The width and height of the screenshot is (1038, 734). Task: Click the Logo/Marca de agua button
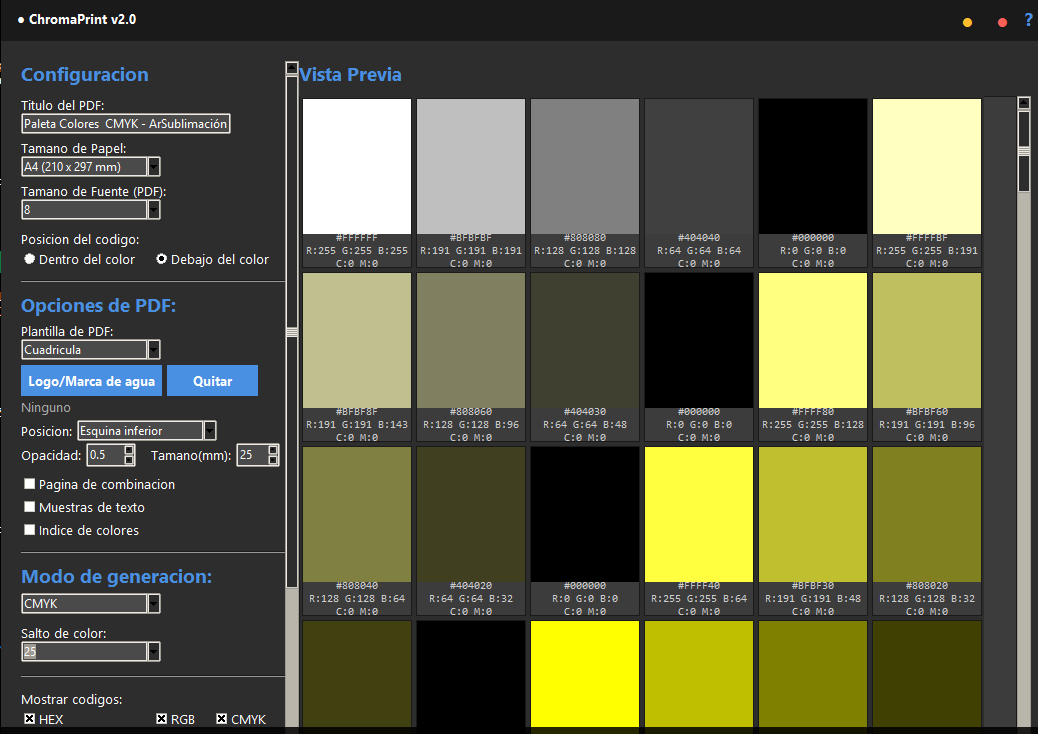(x=91, y=381)
